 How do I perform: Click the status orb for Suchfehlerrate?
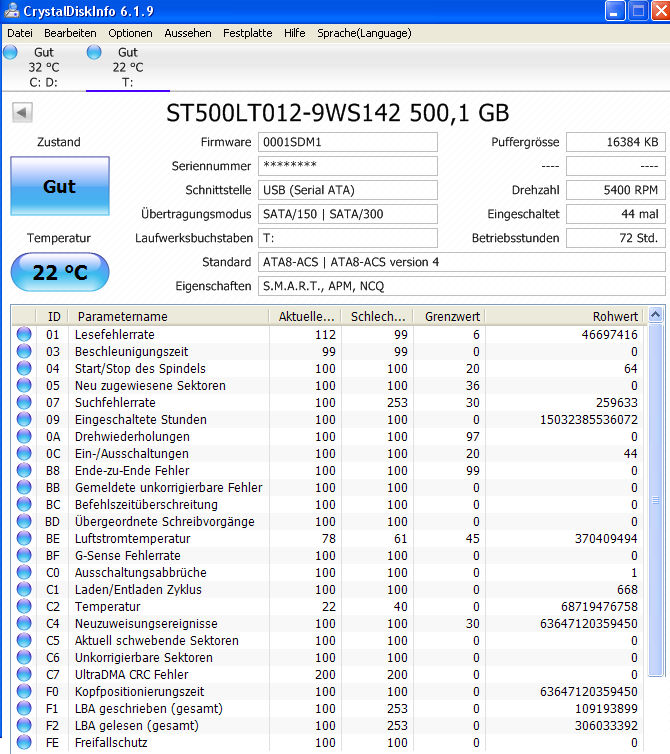coord(24,402)
